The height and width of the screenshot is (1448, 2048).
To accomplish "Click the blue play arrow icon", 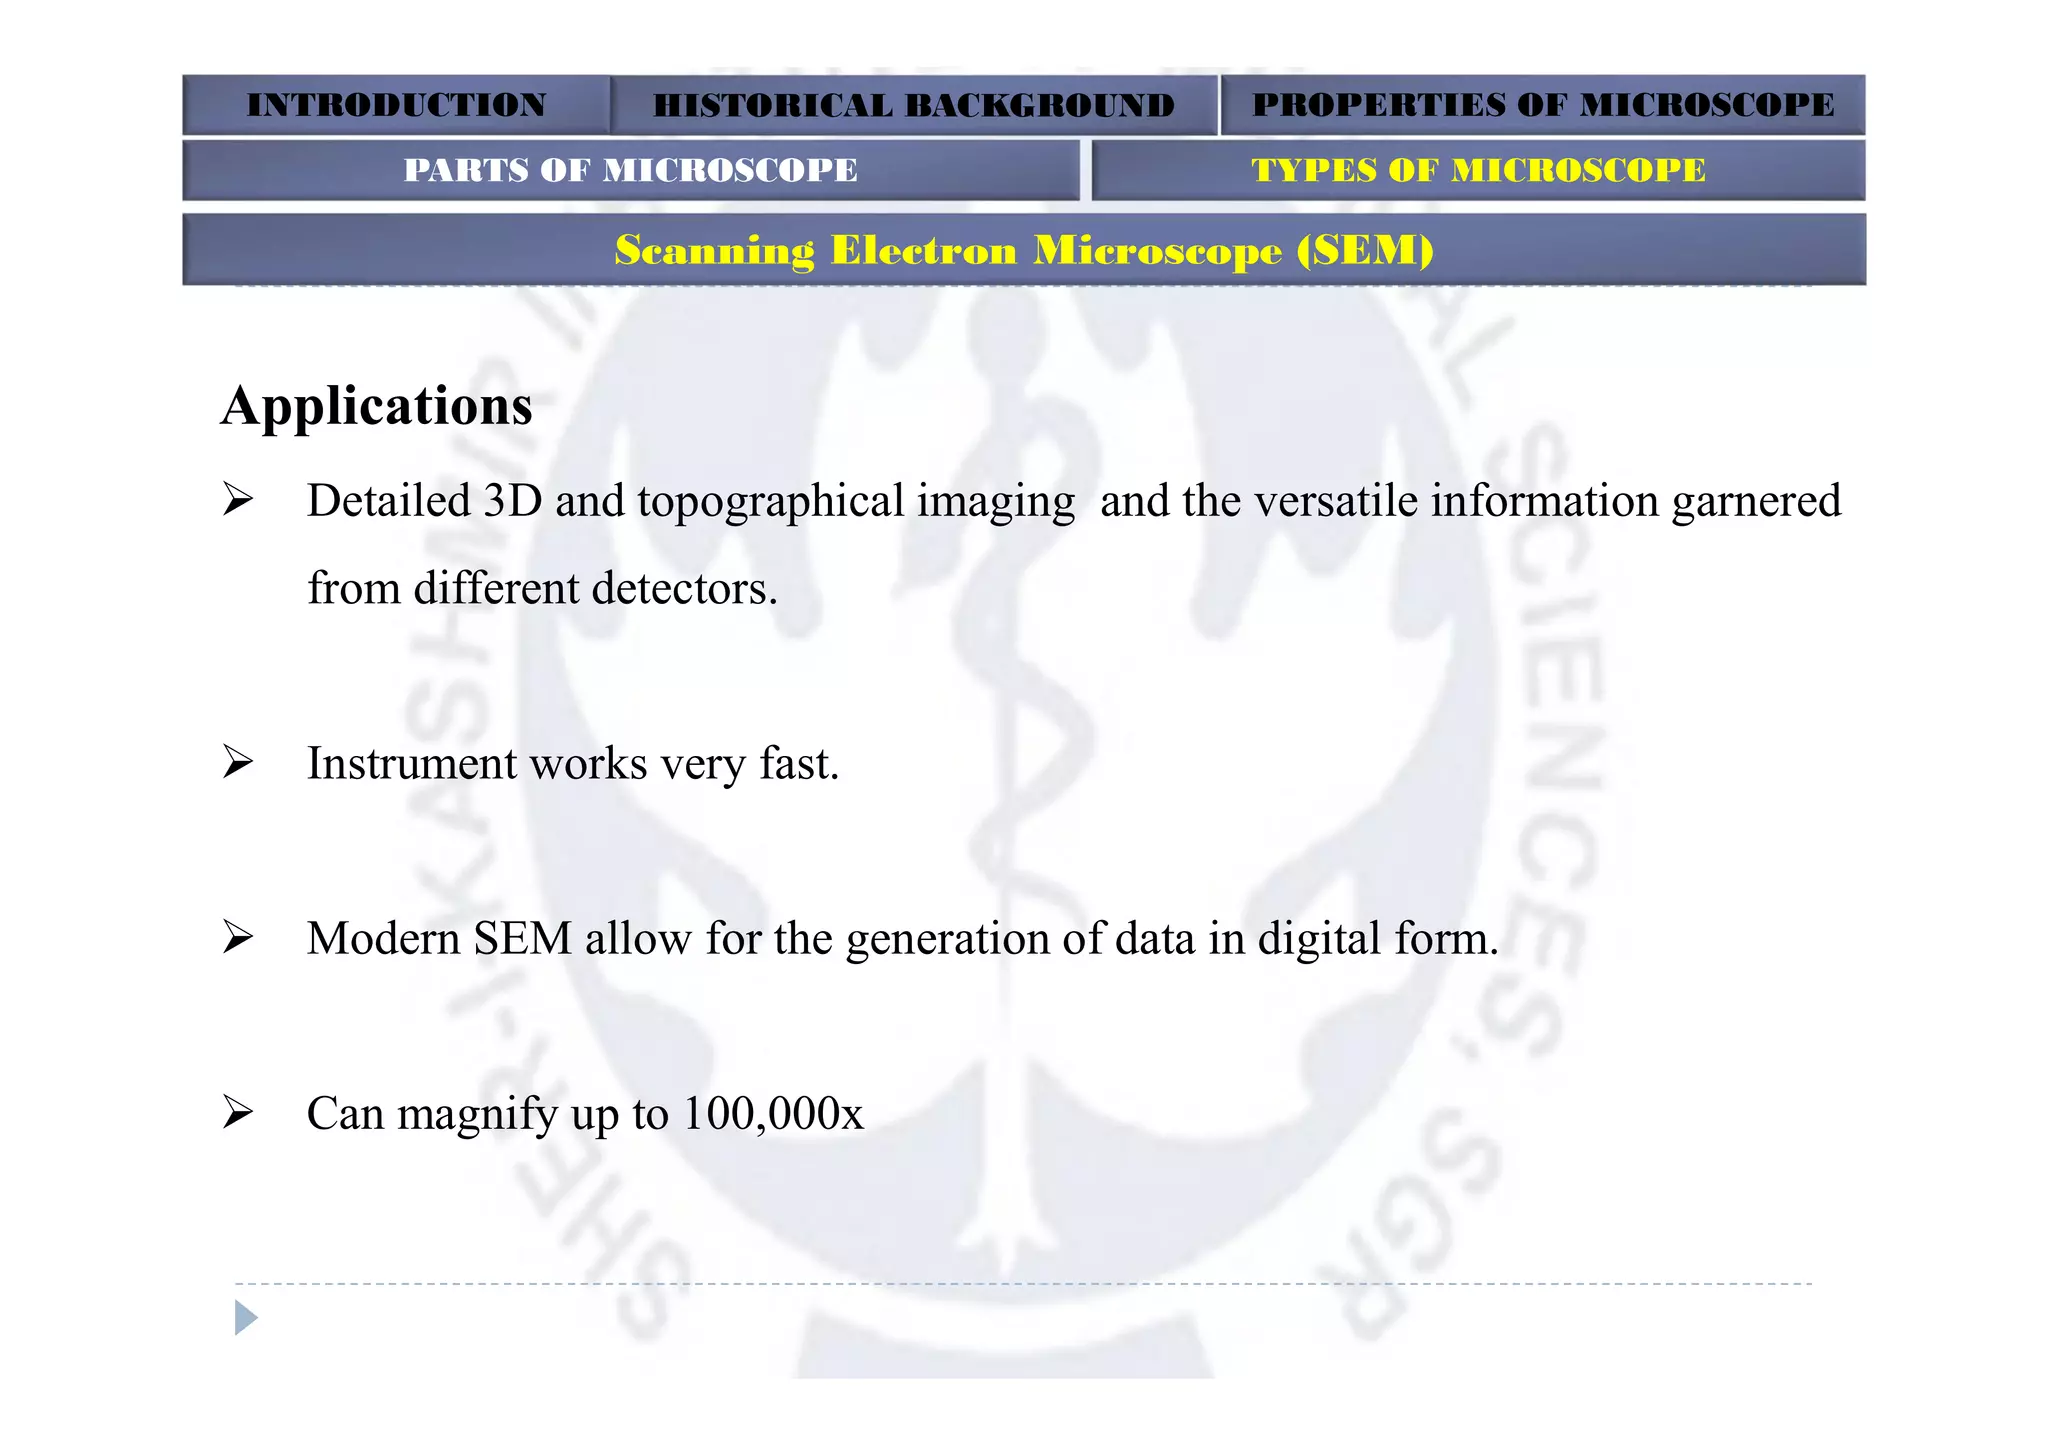I will click(x=246, y=1317).
